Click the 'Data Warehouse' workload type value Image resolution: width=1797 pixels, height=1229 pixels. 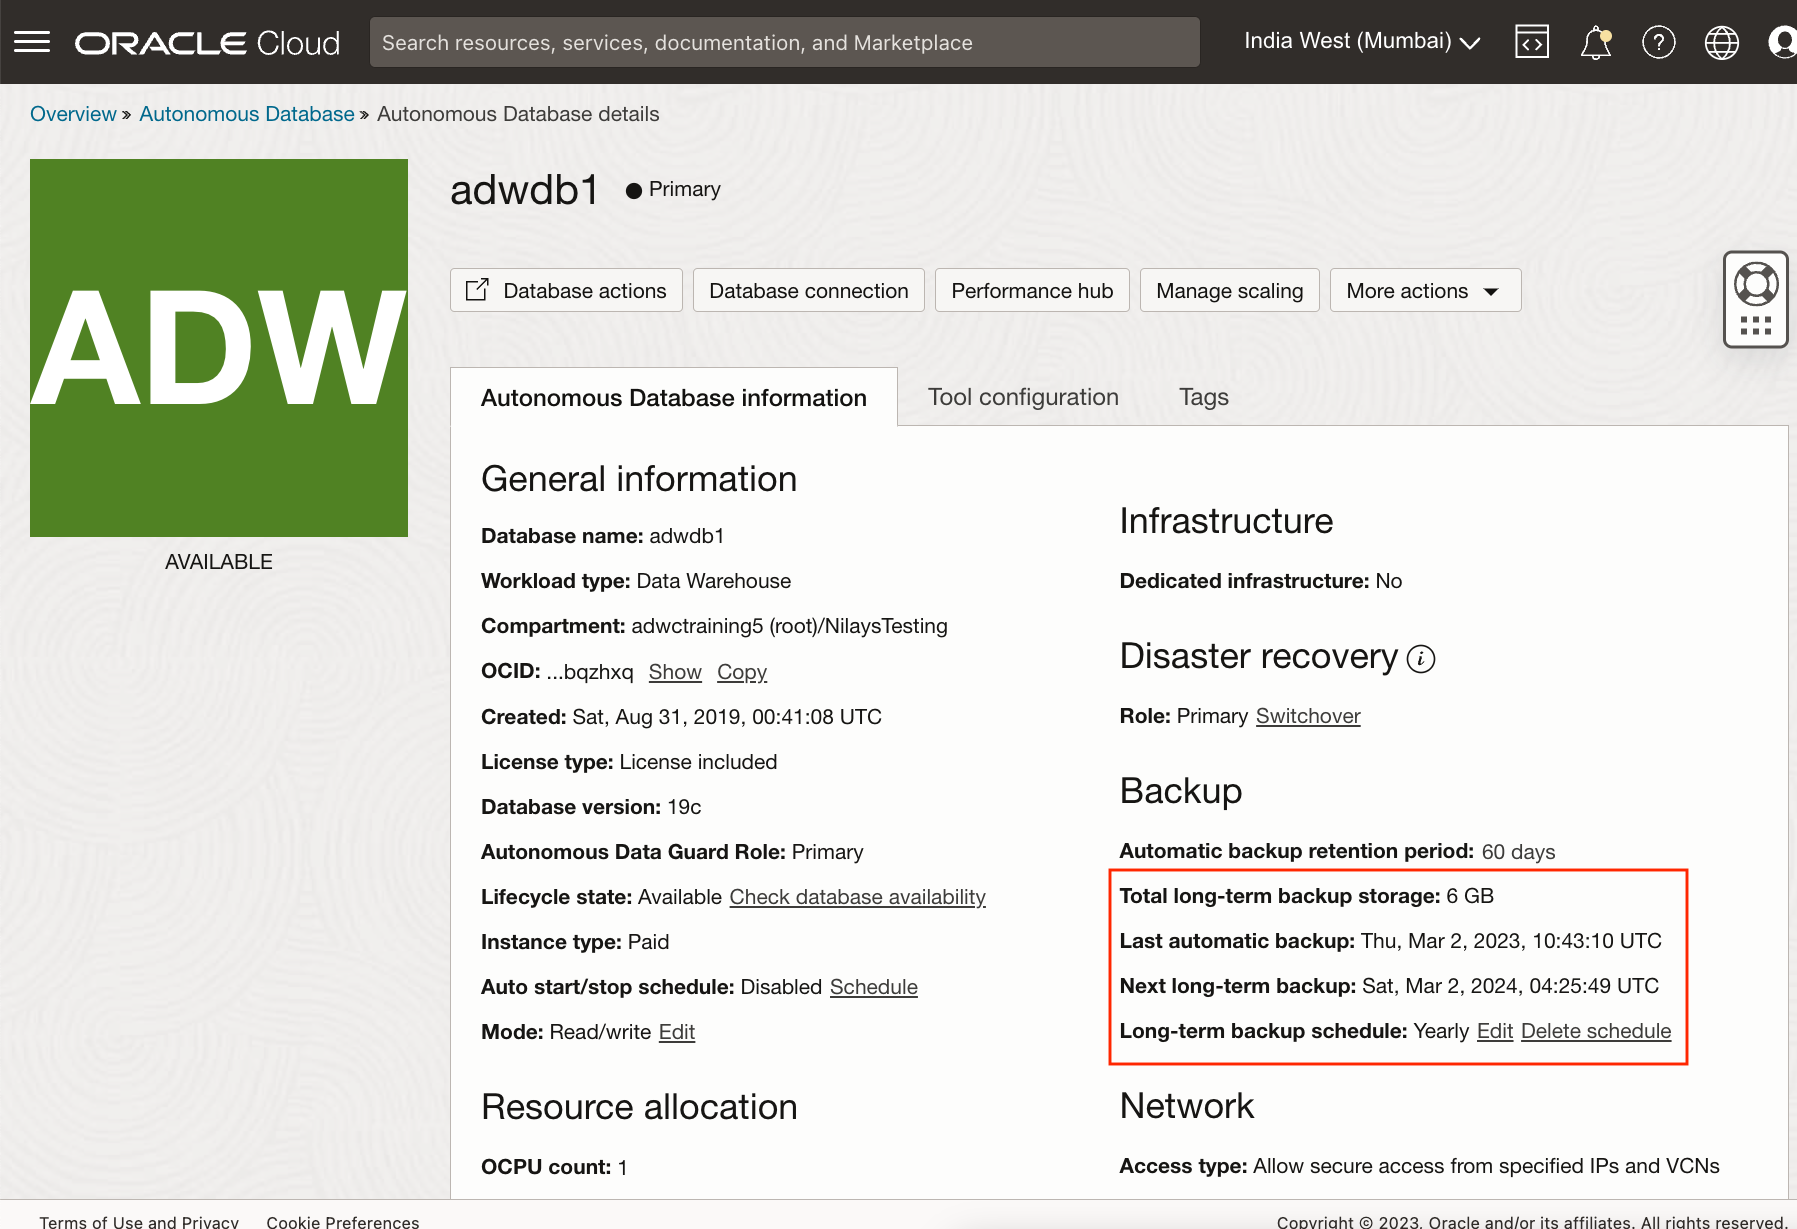(x=714, y=581)
